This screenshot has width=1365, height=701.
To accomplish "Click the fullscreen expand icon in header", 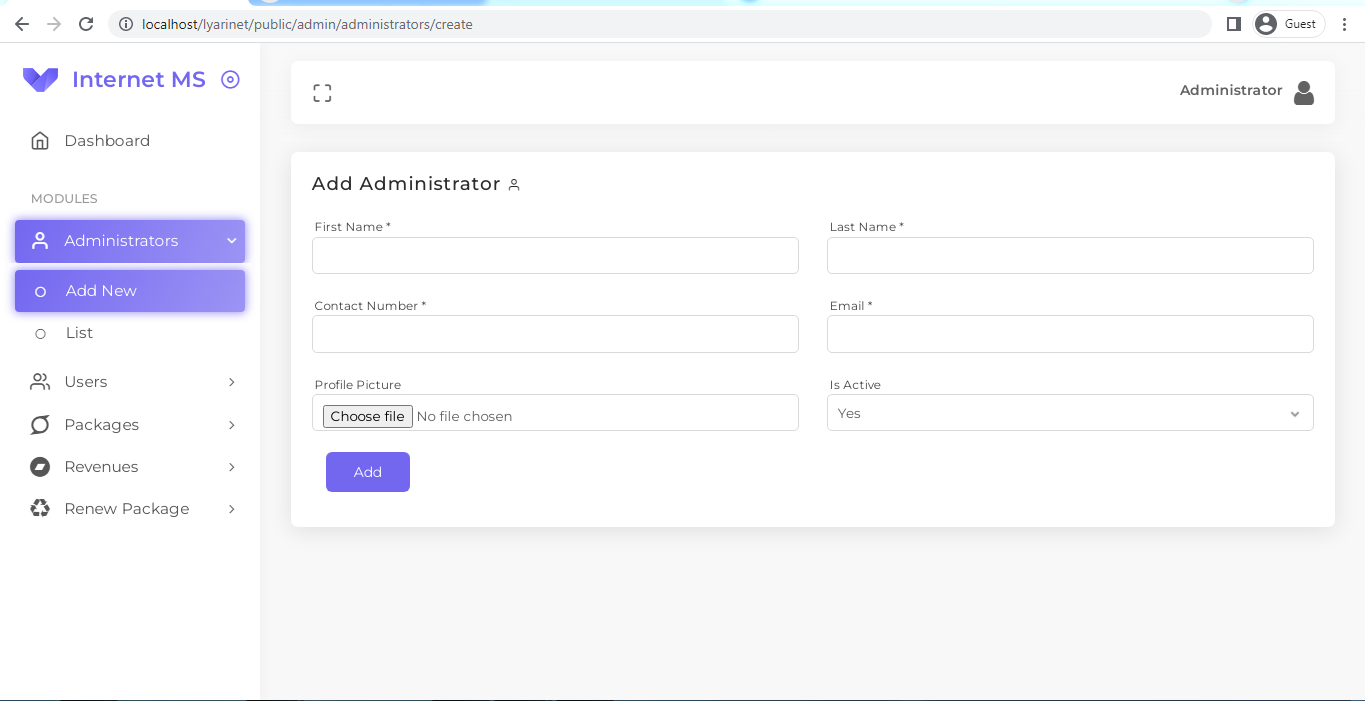I will click(322, 92).
